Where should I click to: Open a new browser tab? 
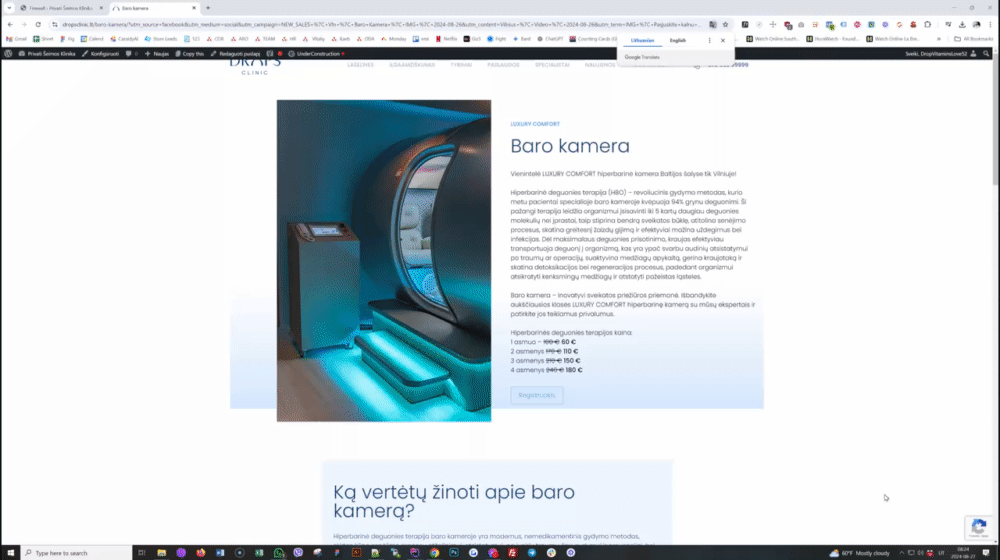pos(208,8)
